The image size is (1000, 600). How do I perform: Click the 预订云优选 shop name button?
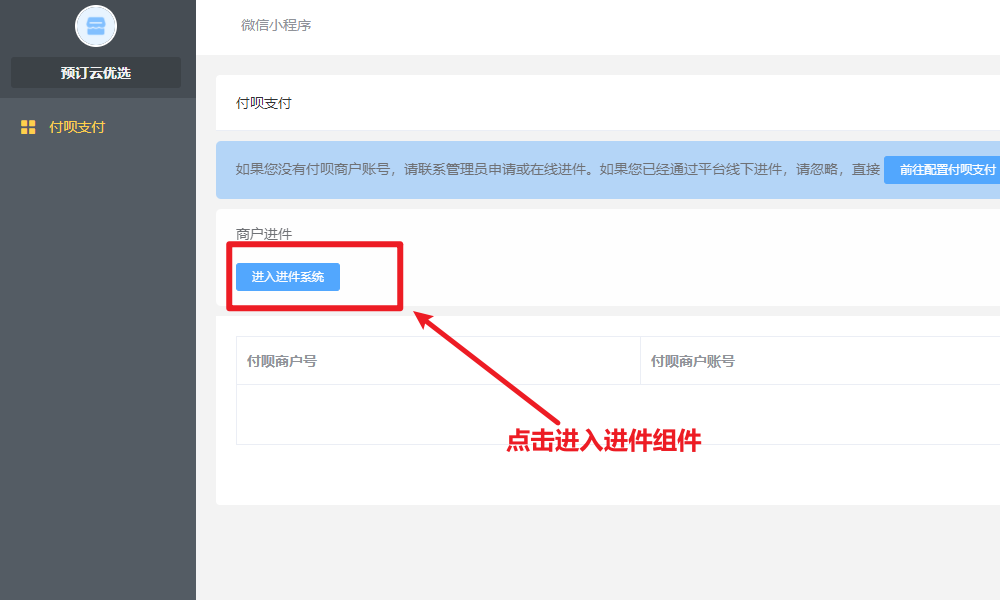(96, 73)
